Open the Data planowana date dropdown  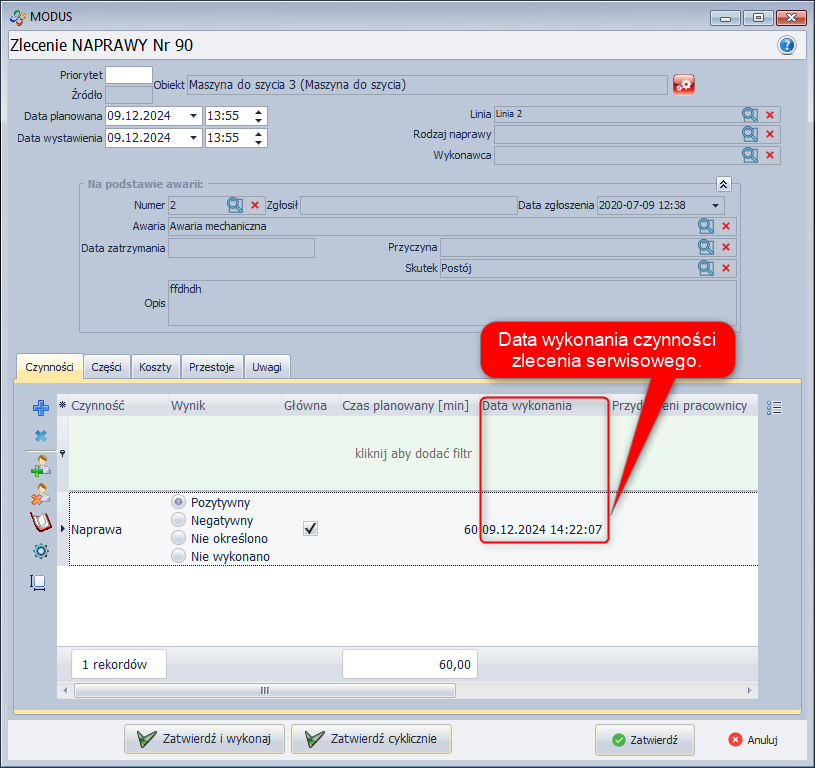[193, 116]
